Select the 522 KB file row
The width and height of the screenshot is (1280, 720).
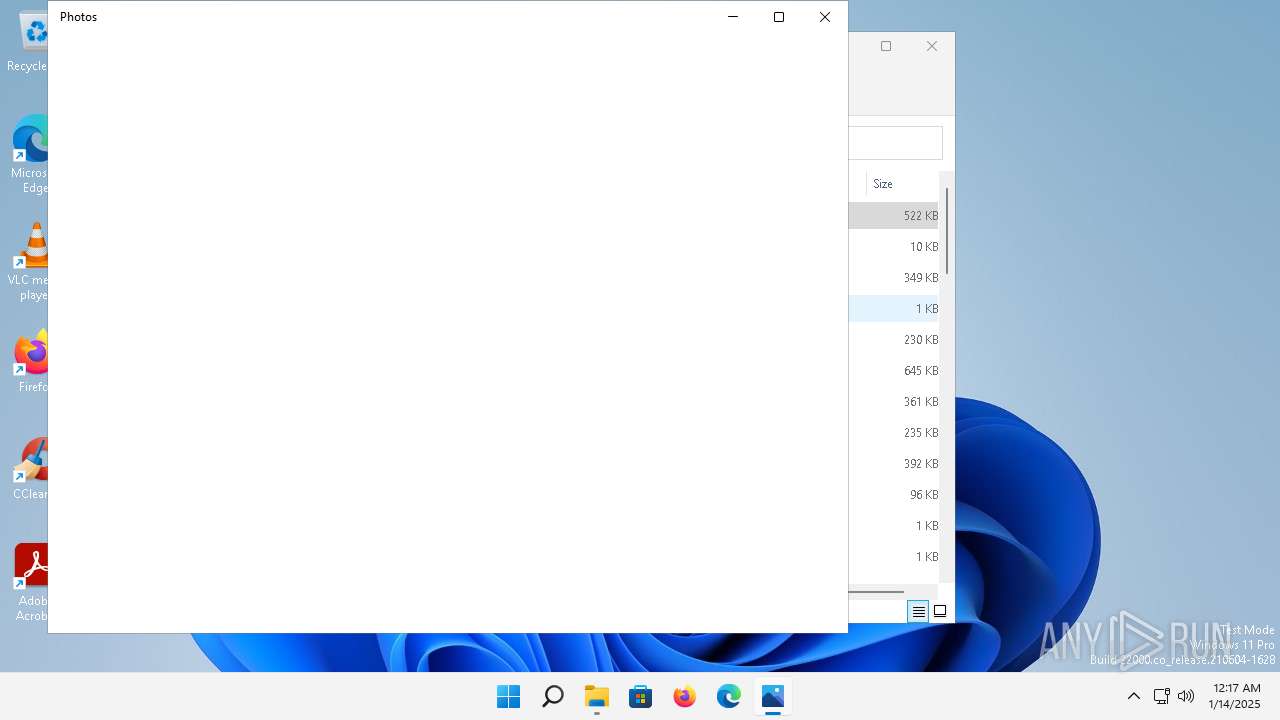click(x=893, y=216)
